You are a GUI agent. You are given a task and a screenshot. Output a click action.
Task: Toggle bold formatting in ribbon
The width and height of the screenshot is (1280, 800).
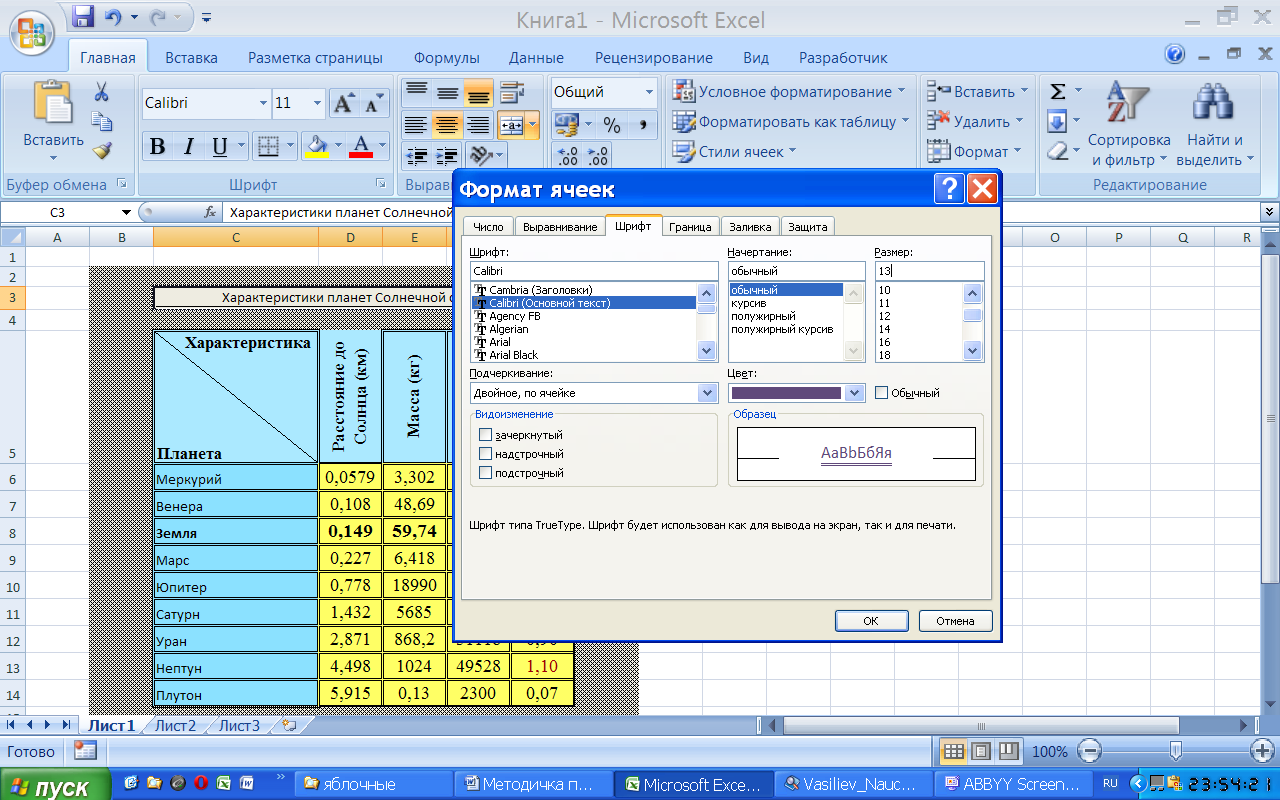tap(157, 147)
